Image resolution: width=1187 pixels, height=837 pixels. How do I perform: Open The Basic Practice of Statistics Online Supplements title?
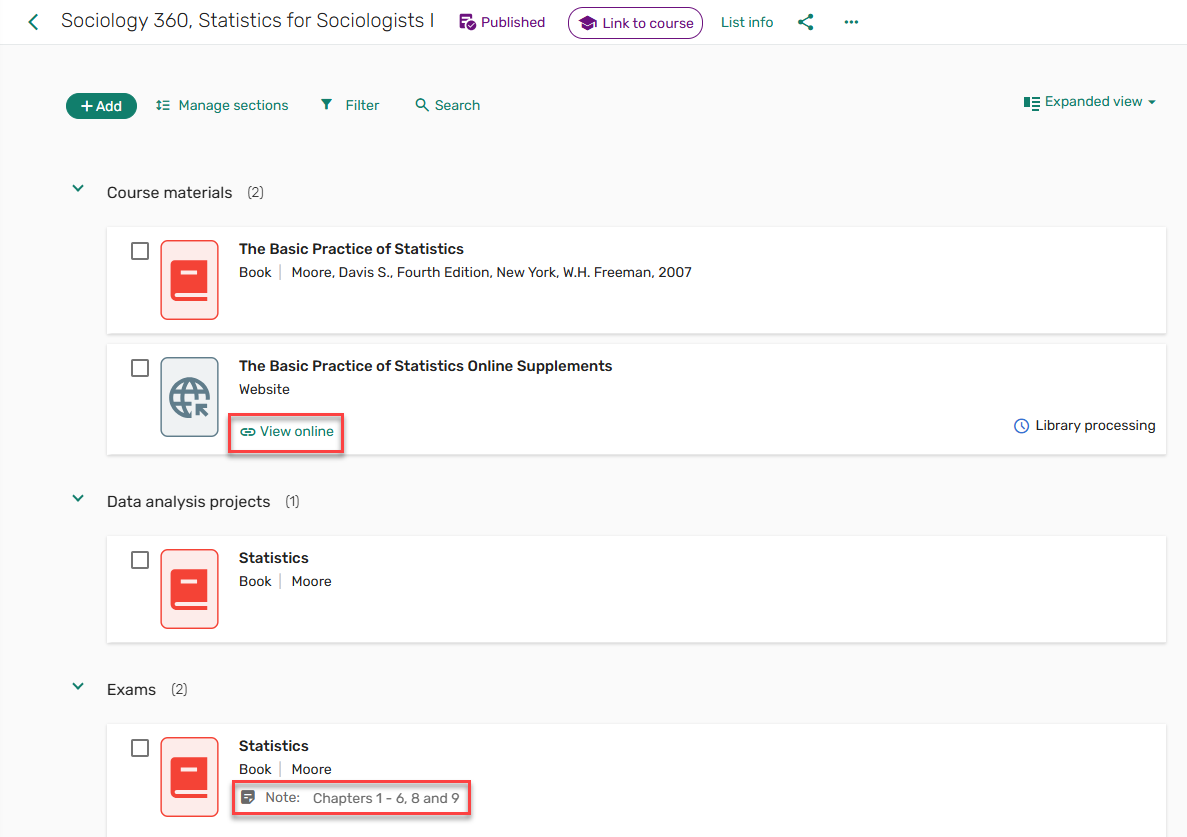(425, 366)
